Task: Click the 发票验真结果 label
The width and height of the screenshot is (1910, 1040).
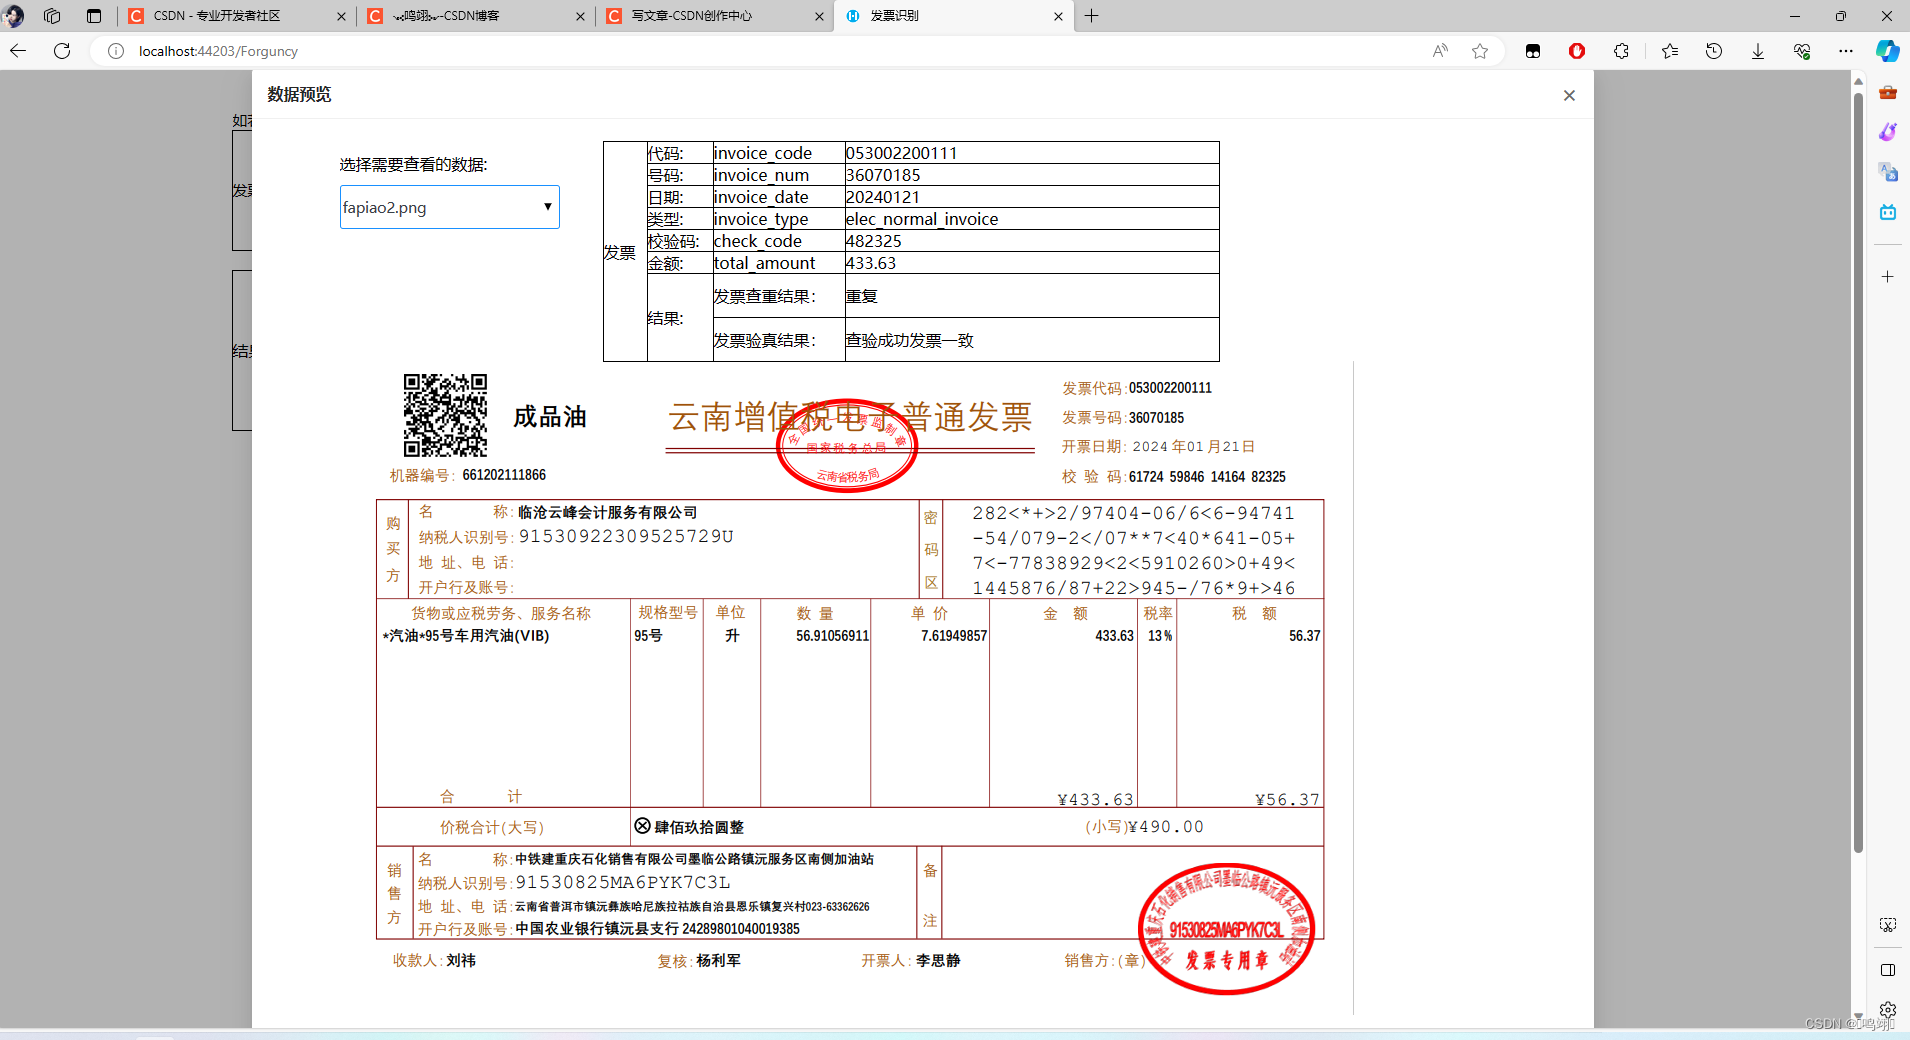Action: [764, 340]
